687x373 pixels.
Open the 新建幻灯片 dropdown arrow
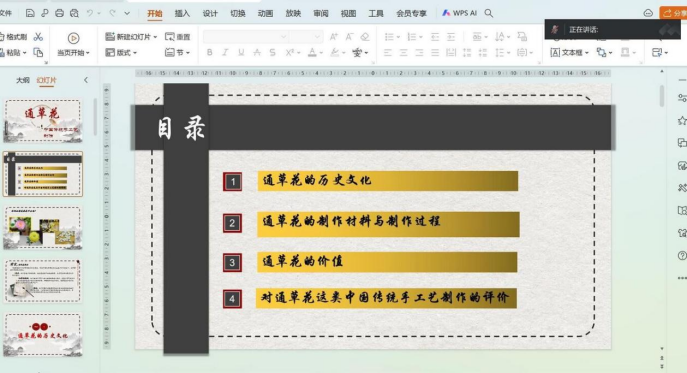tap(156, 37)
